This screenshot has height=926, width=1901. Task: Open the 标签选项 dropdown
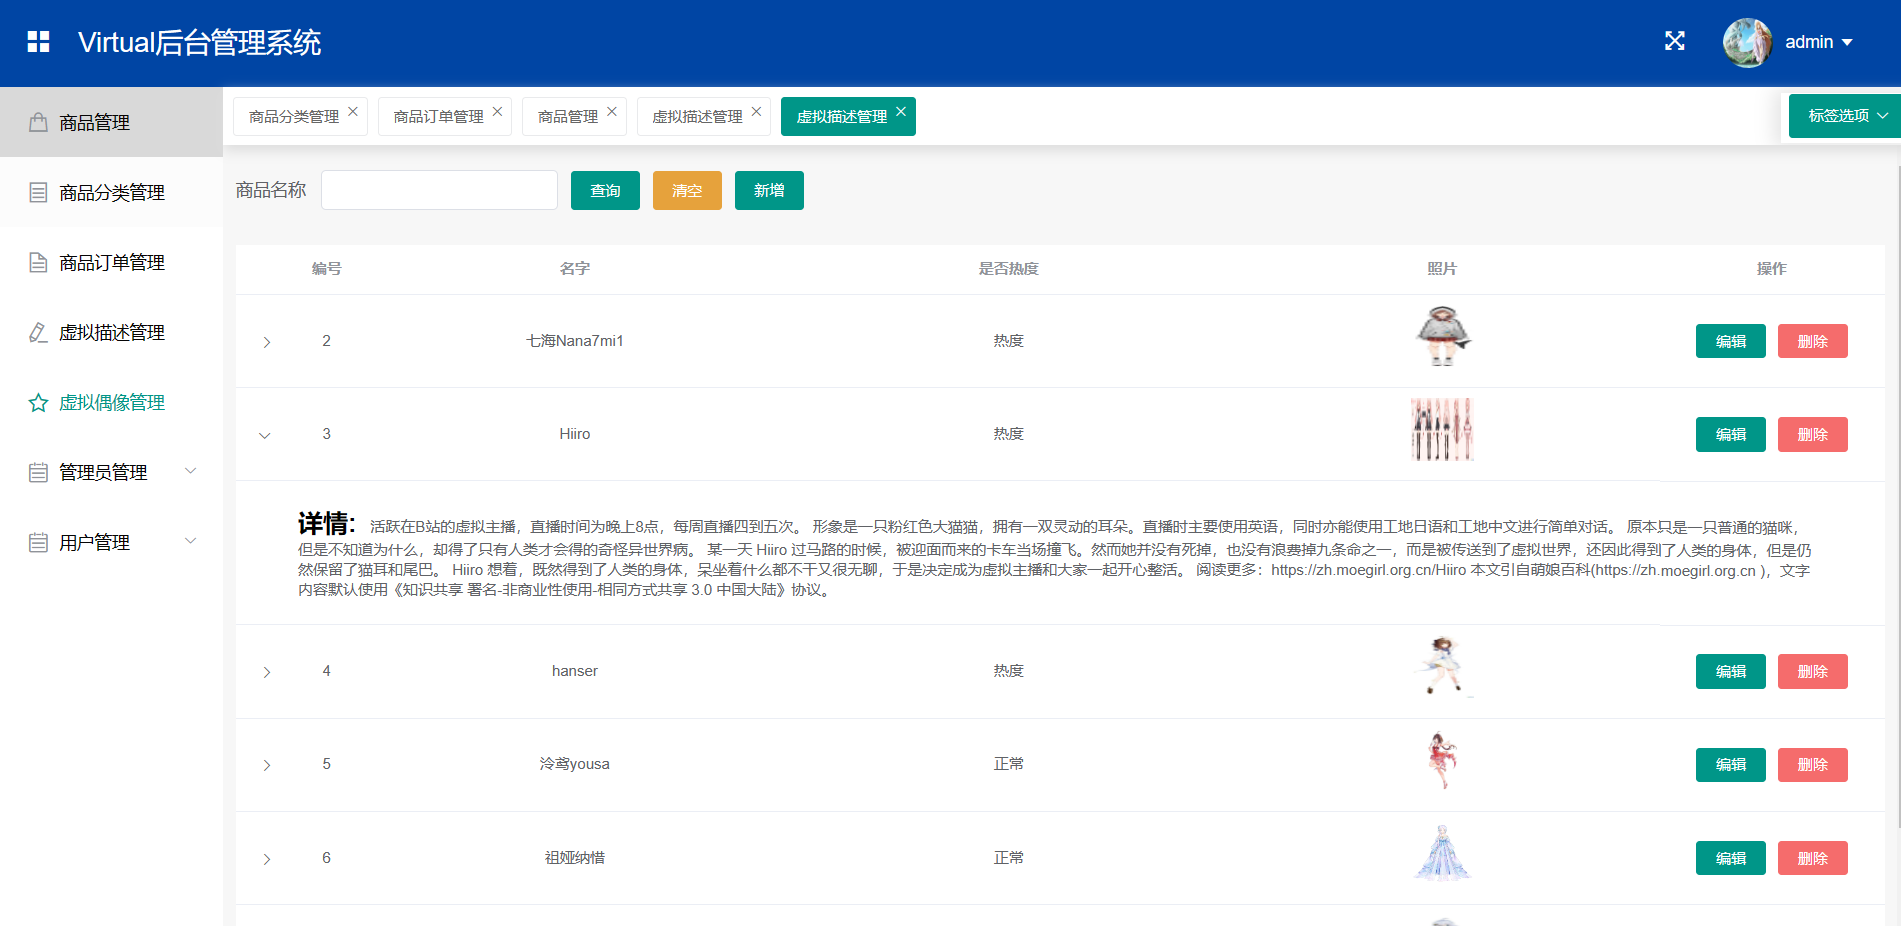pyautogui.click(x=1845, y=116)
